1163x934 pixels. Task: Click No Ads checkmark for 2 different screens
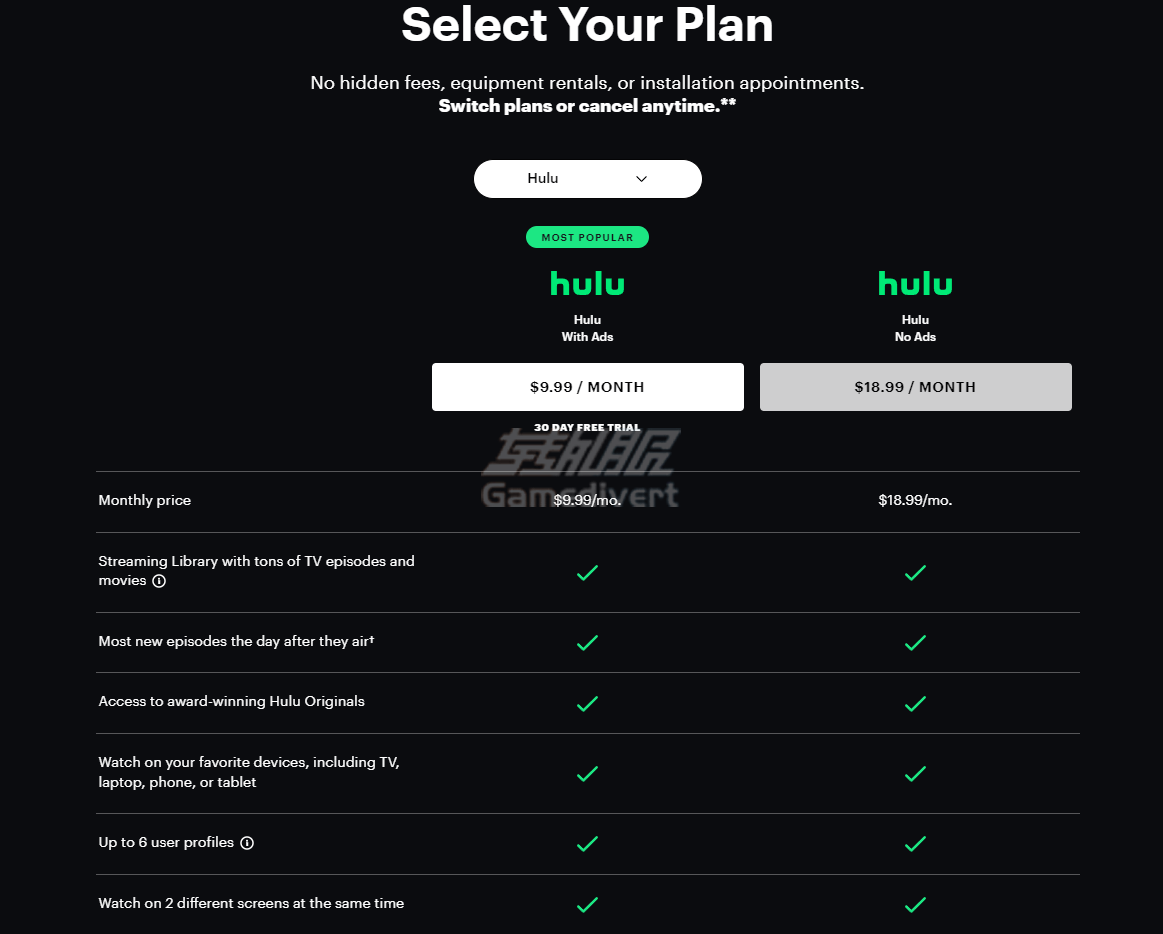(915, 904)
